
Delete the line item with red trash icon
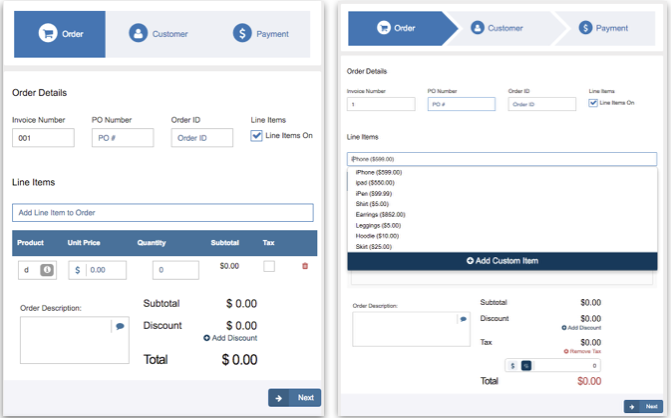(x=305, y=266)
